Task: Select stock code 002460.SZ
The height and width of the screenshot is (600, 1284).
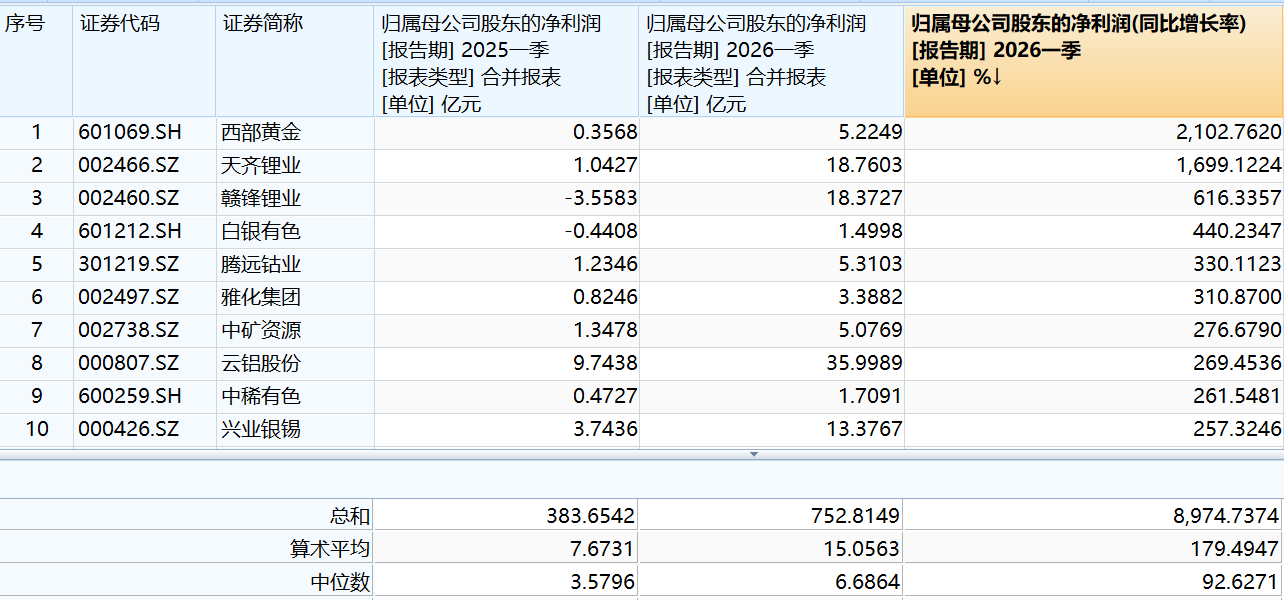Action: point(129,199)
